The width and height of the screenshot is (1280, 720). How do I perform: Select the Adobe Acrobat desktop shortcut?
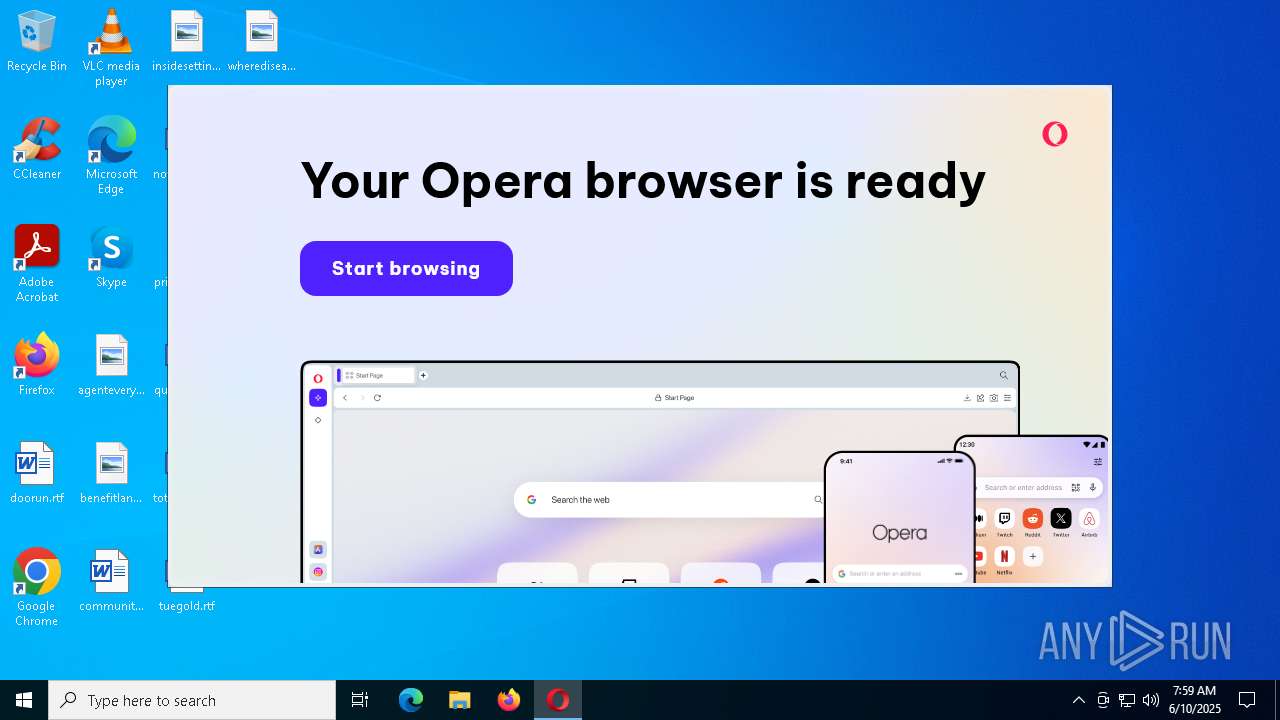click(37, 263)
